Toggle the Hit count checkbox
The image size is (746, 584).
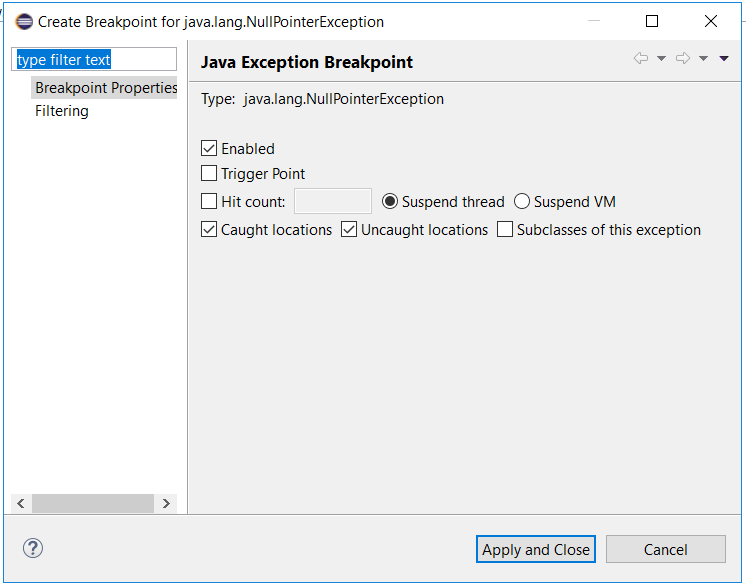point(209,202)
